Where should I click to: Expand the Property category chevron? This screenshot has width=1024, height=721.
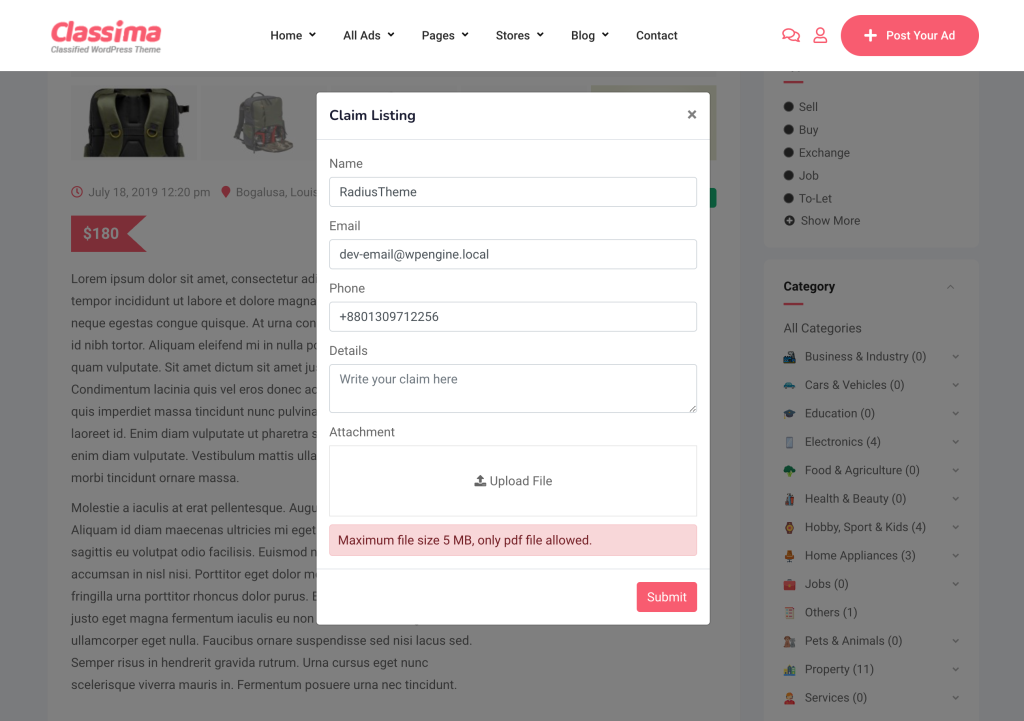point(955,669)
